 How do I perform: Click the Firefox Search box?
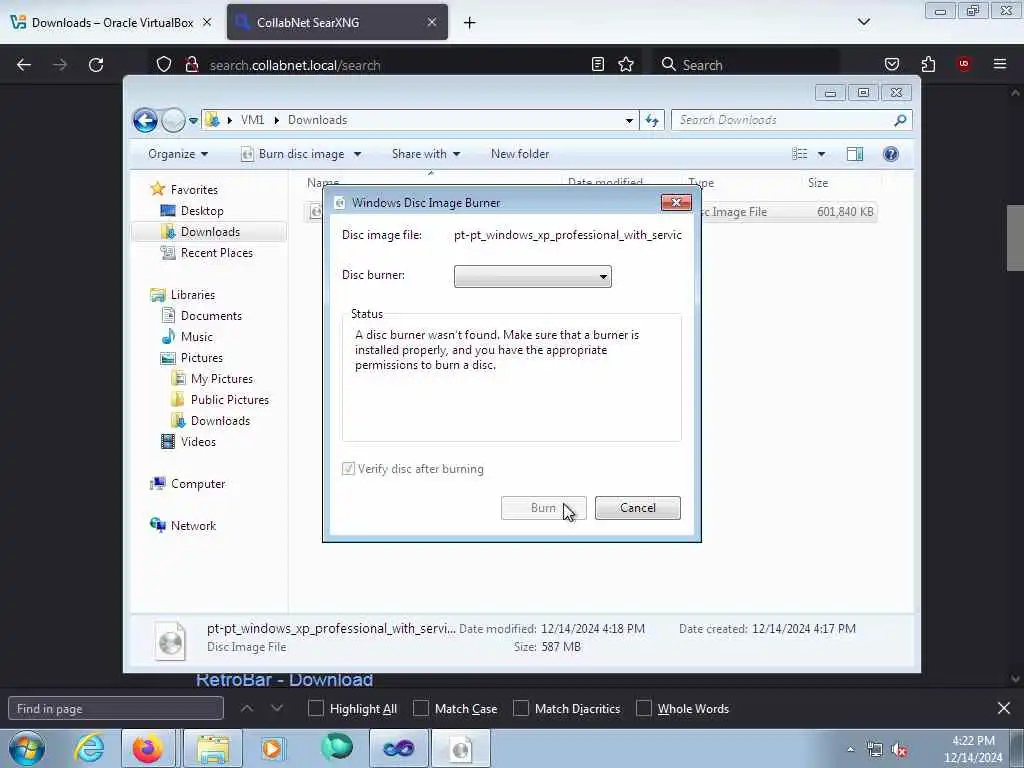[x=746, y=65]
